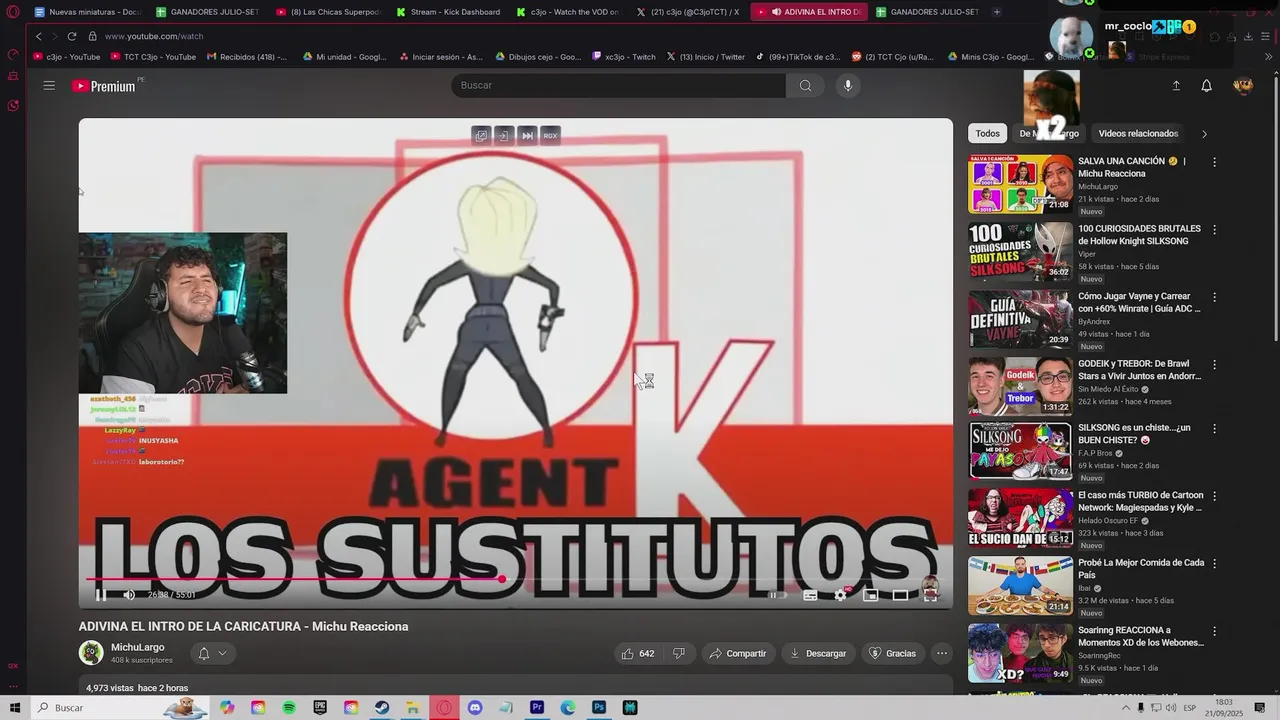
Task: Click Opera logo menu icon
Action: [13, 12]
